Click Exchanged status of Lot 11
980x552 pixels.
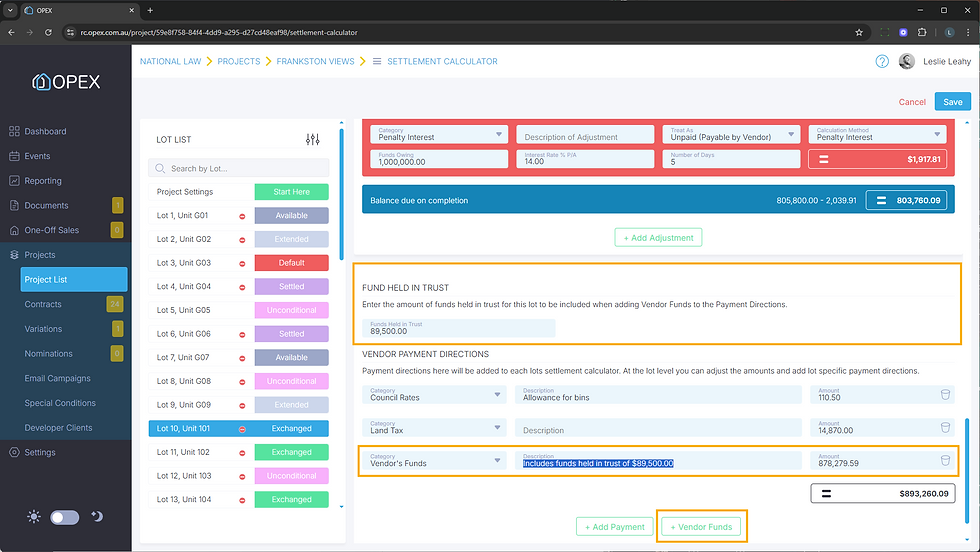point(291,452)
